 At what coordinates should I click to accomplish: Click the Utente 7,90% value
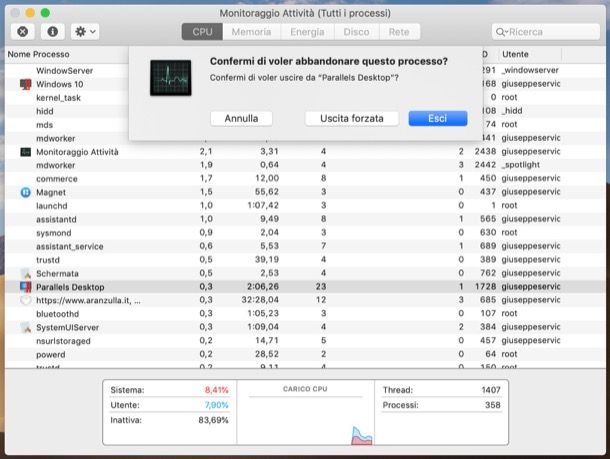(x=216, y=405)
